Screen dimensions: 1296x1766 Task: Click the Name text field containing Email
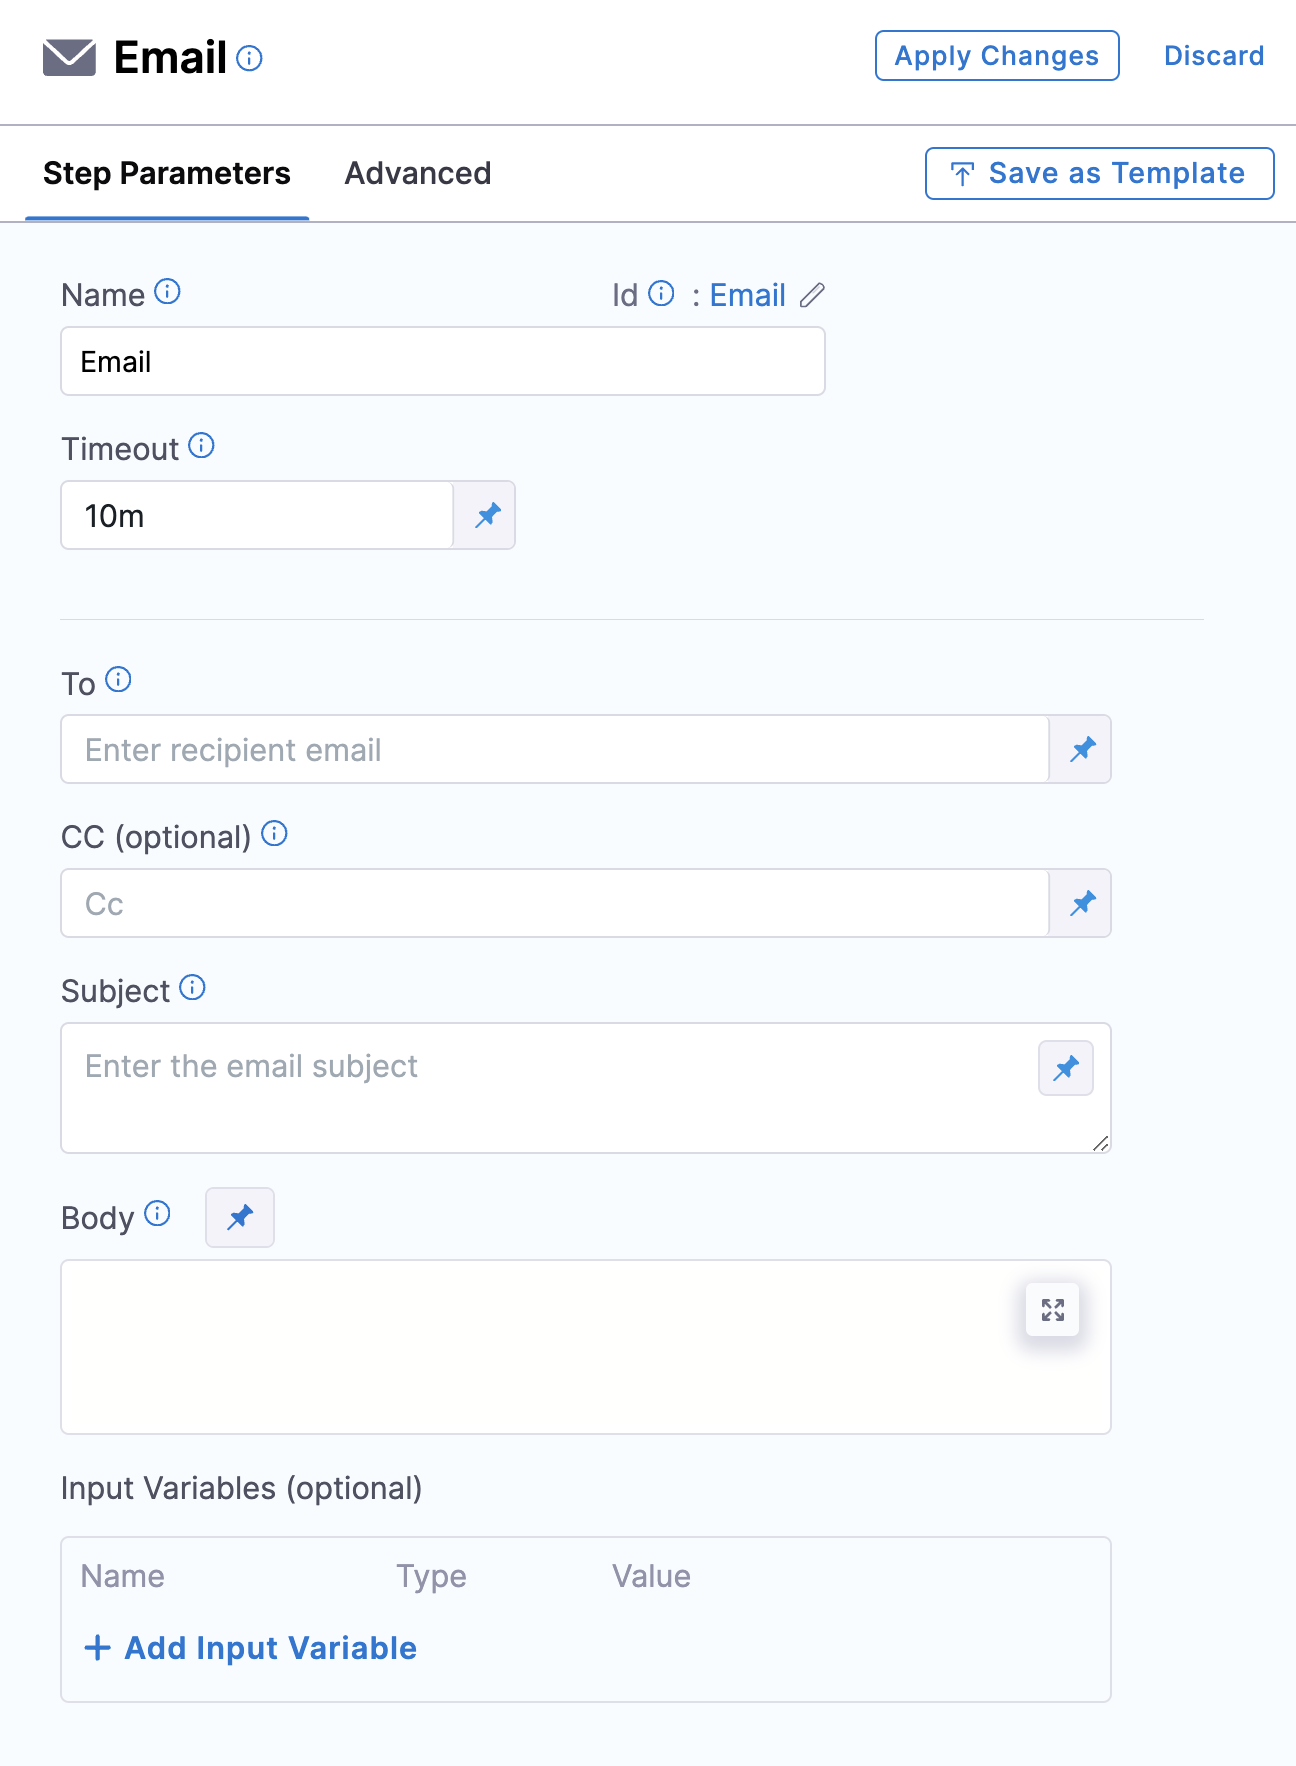tap(443, 362)
